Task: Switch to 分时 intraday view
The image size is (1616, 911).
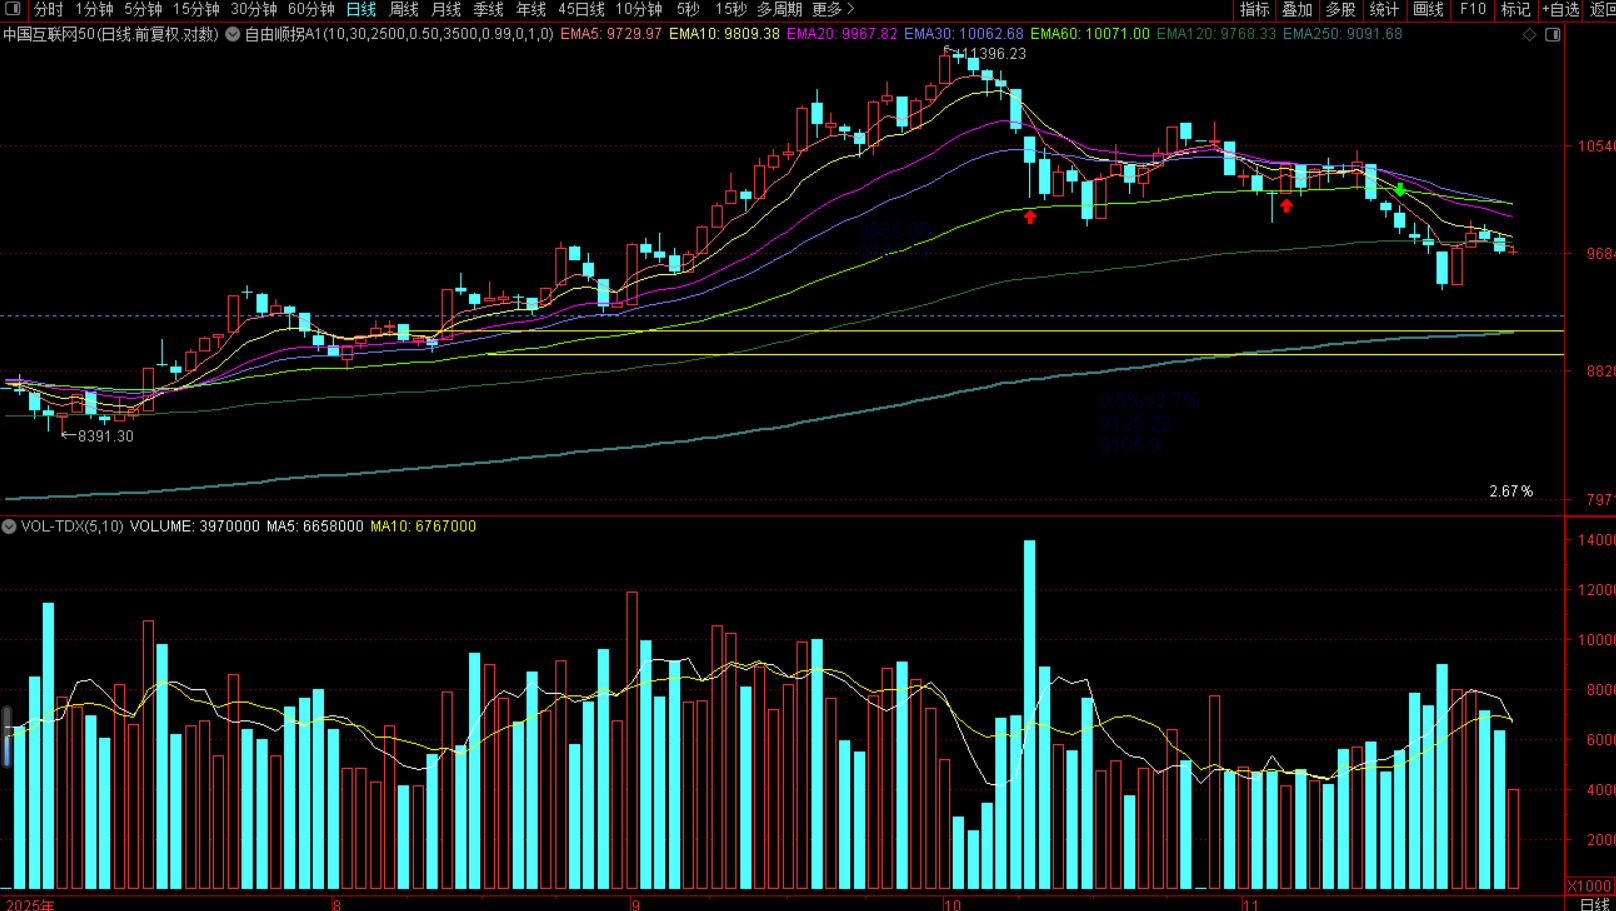Action: point(48,9)
